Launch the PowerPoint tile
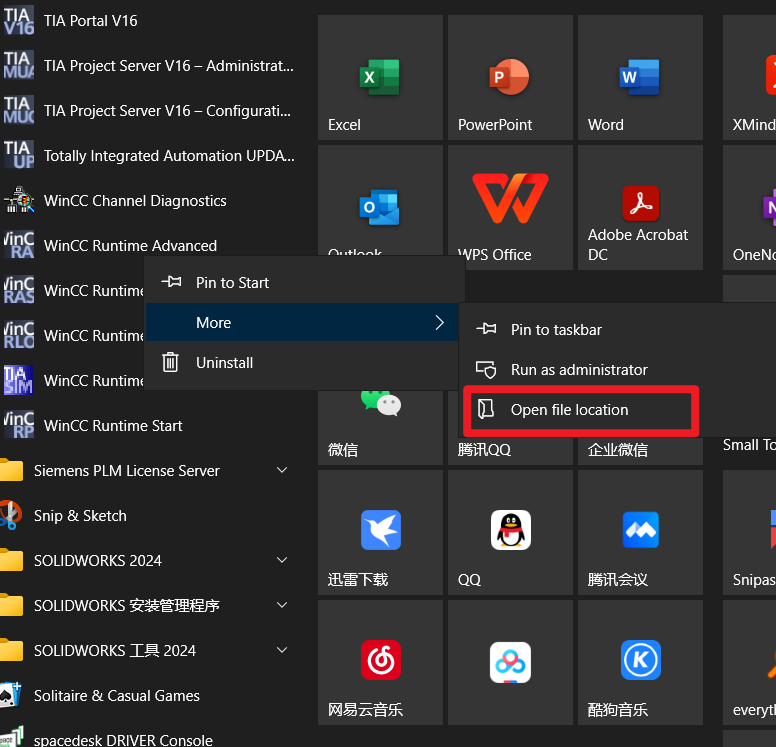 coord(510,78)
